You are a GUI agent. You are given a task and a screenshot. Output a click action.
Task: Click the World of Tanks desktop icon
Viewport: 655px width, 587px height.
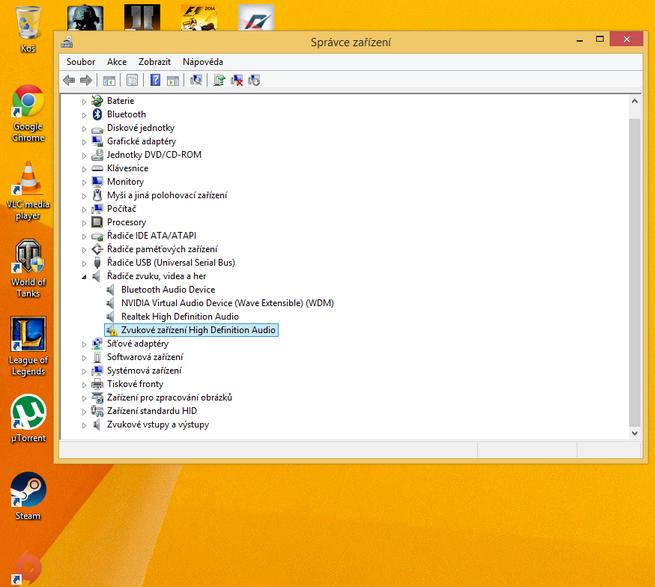(x=28, y=268)
